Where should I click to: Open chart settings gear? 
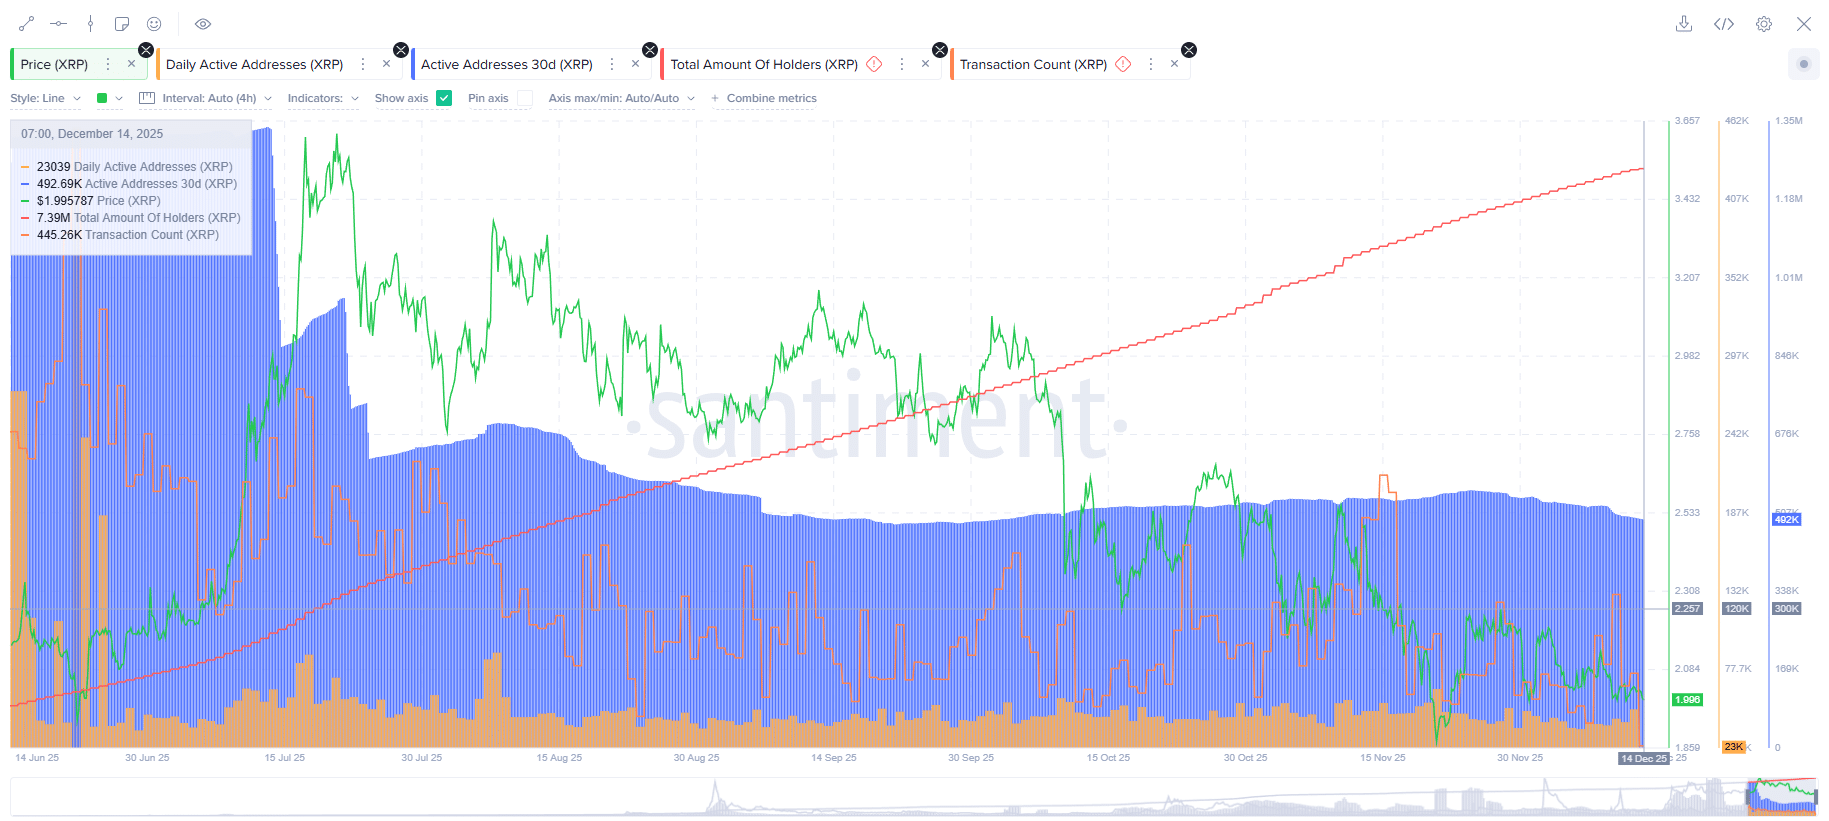[1764, 24]
